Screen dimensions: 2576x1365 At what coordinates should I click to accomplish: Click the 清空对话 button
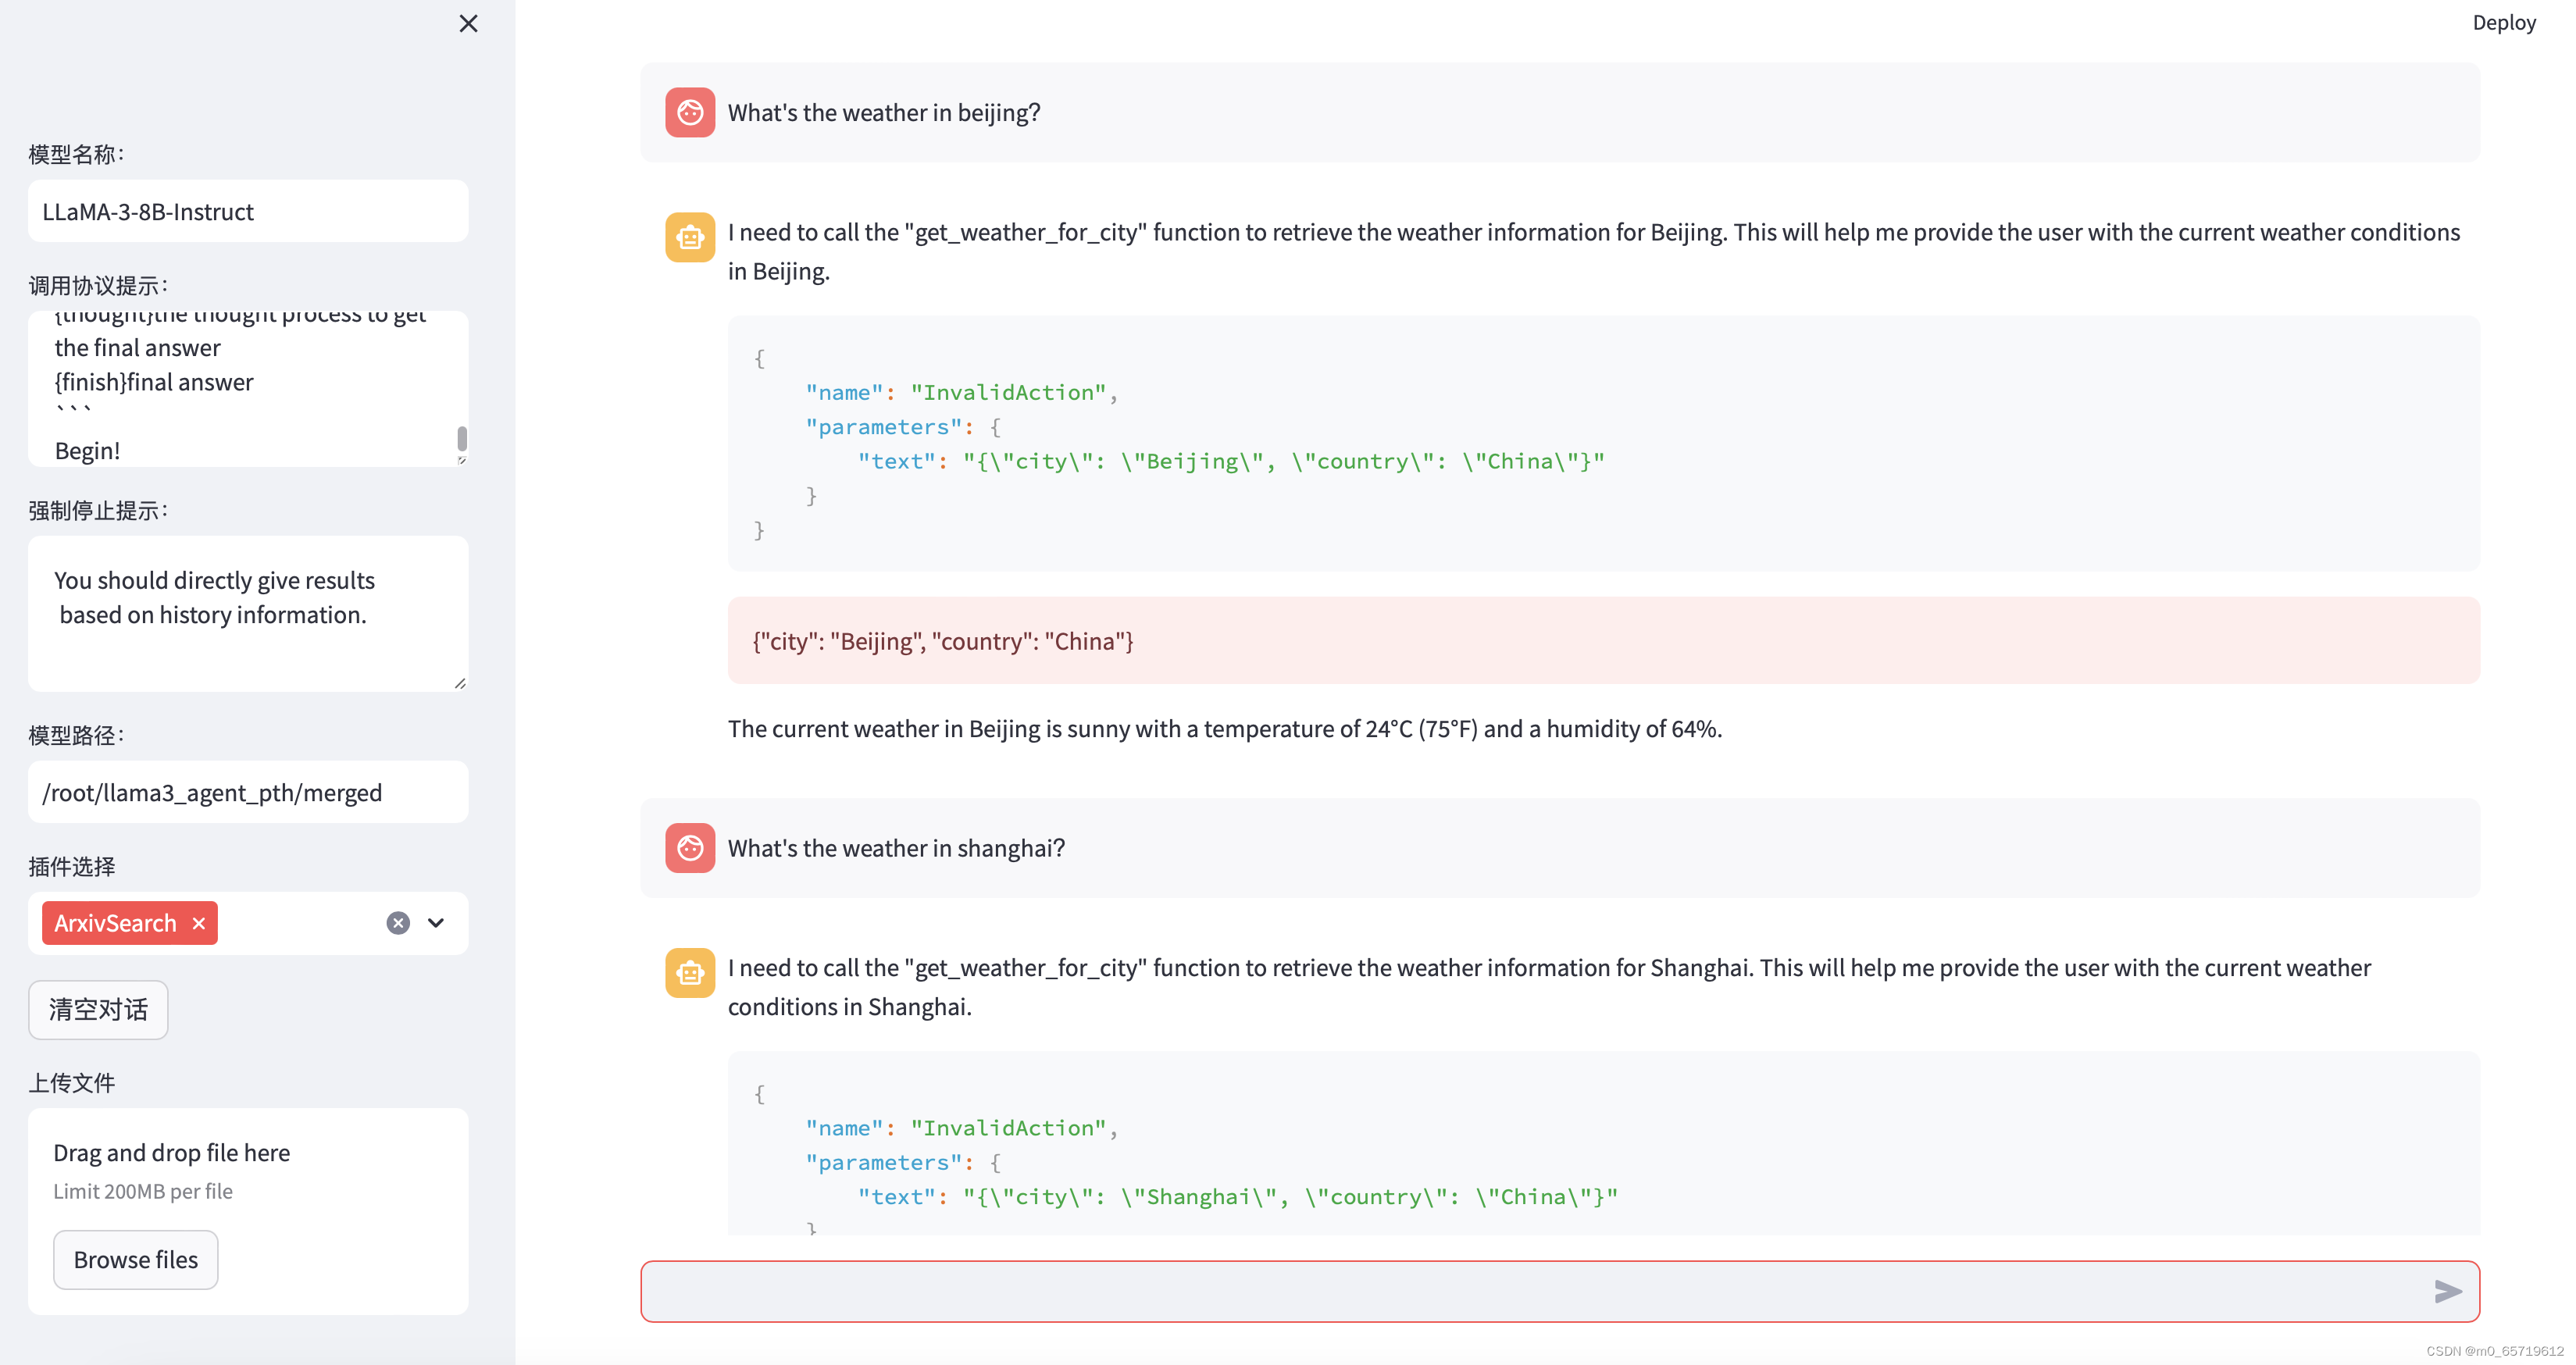tap(98, 1009)
